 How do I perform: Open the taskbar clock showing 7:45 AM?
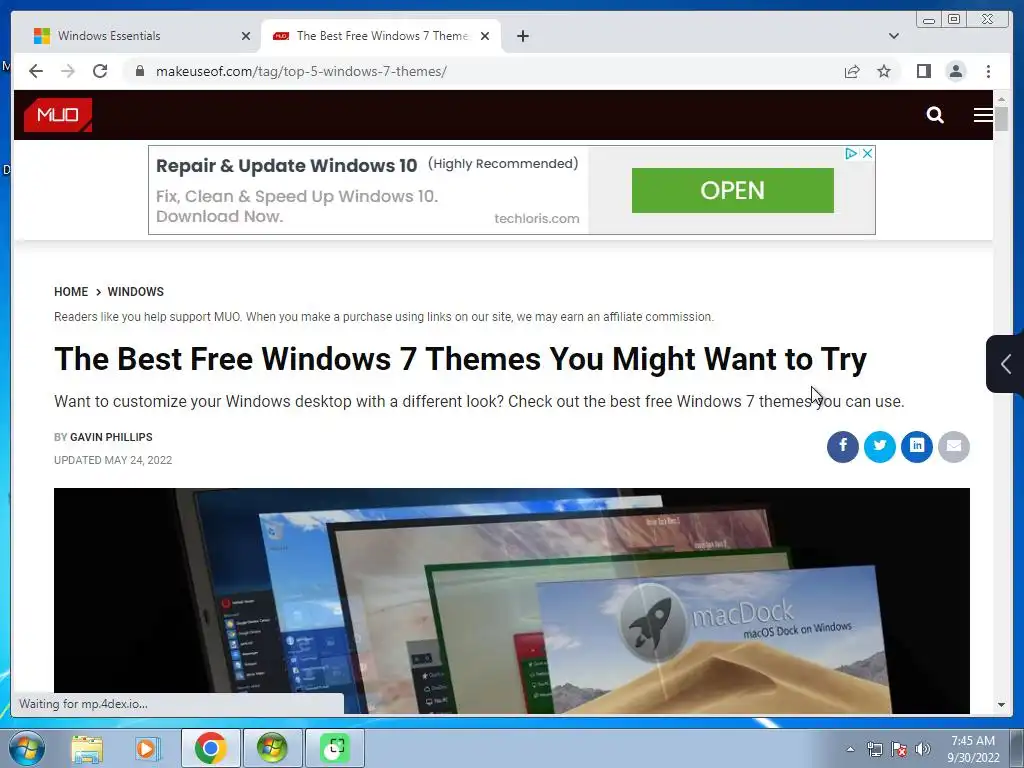[973, 749]
